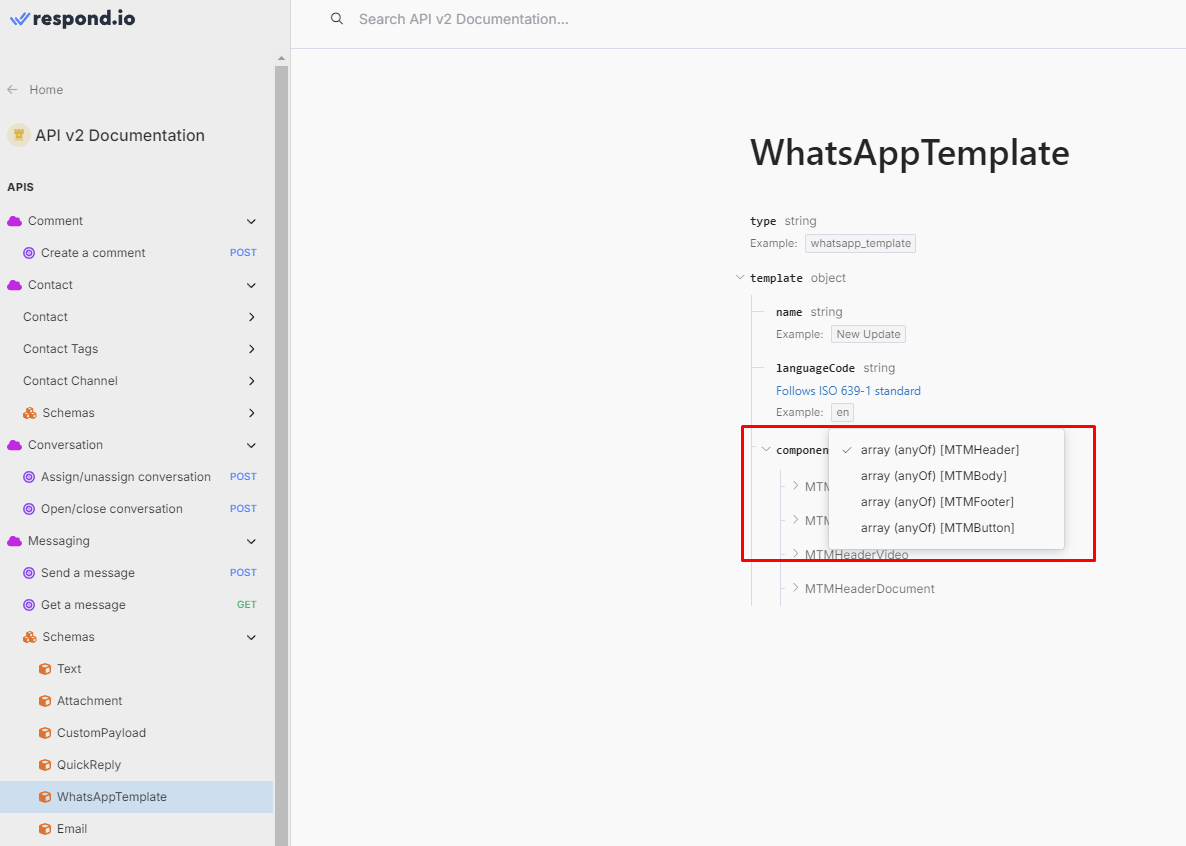Click the en example value
The height and width of the screenshot is (846, 1186).
(x=843, y=412)
